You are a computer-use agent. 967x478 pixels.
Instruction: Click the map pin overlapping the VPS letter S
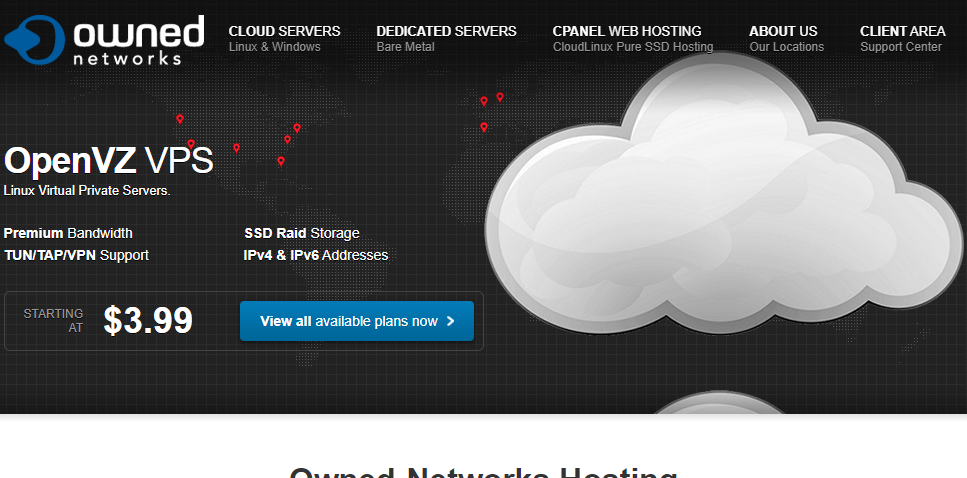[x=191, y=144]
